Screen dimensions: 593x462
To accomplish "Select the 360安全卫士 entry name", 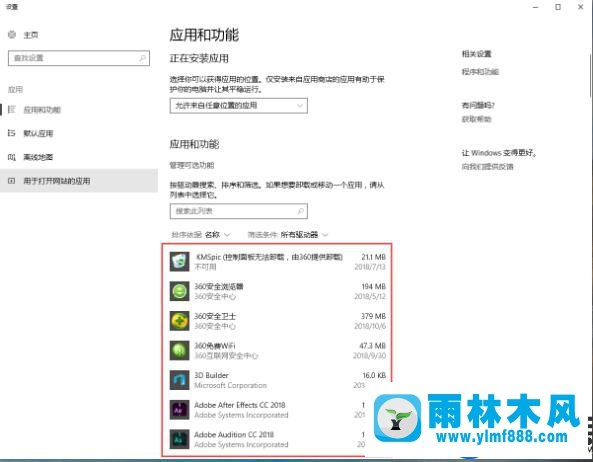I will (x=215, y=316).
